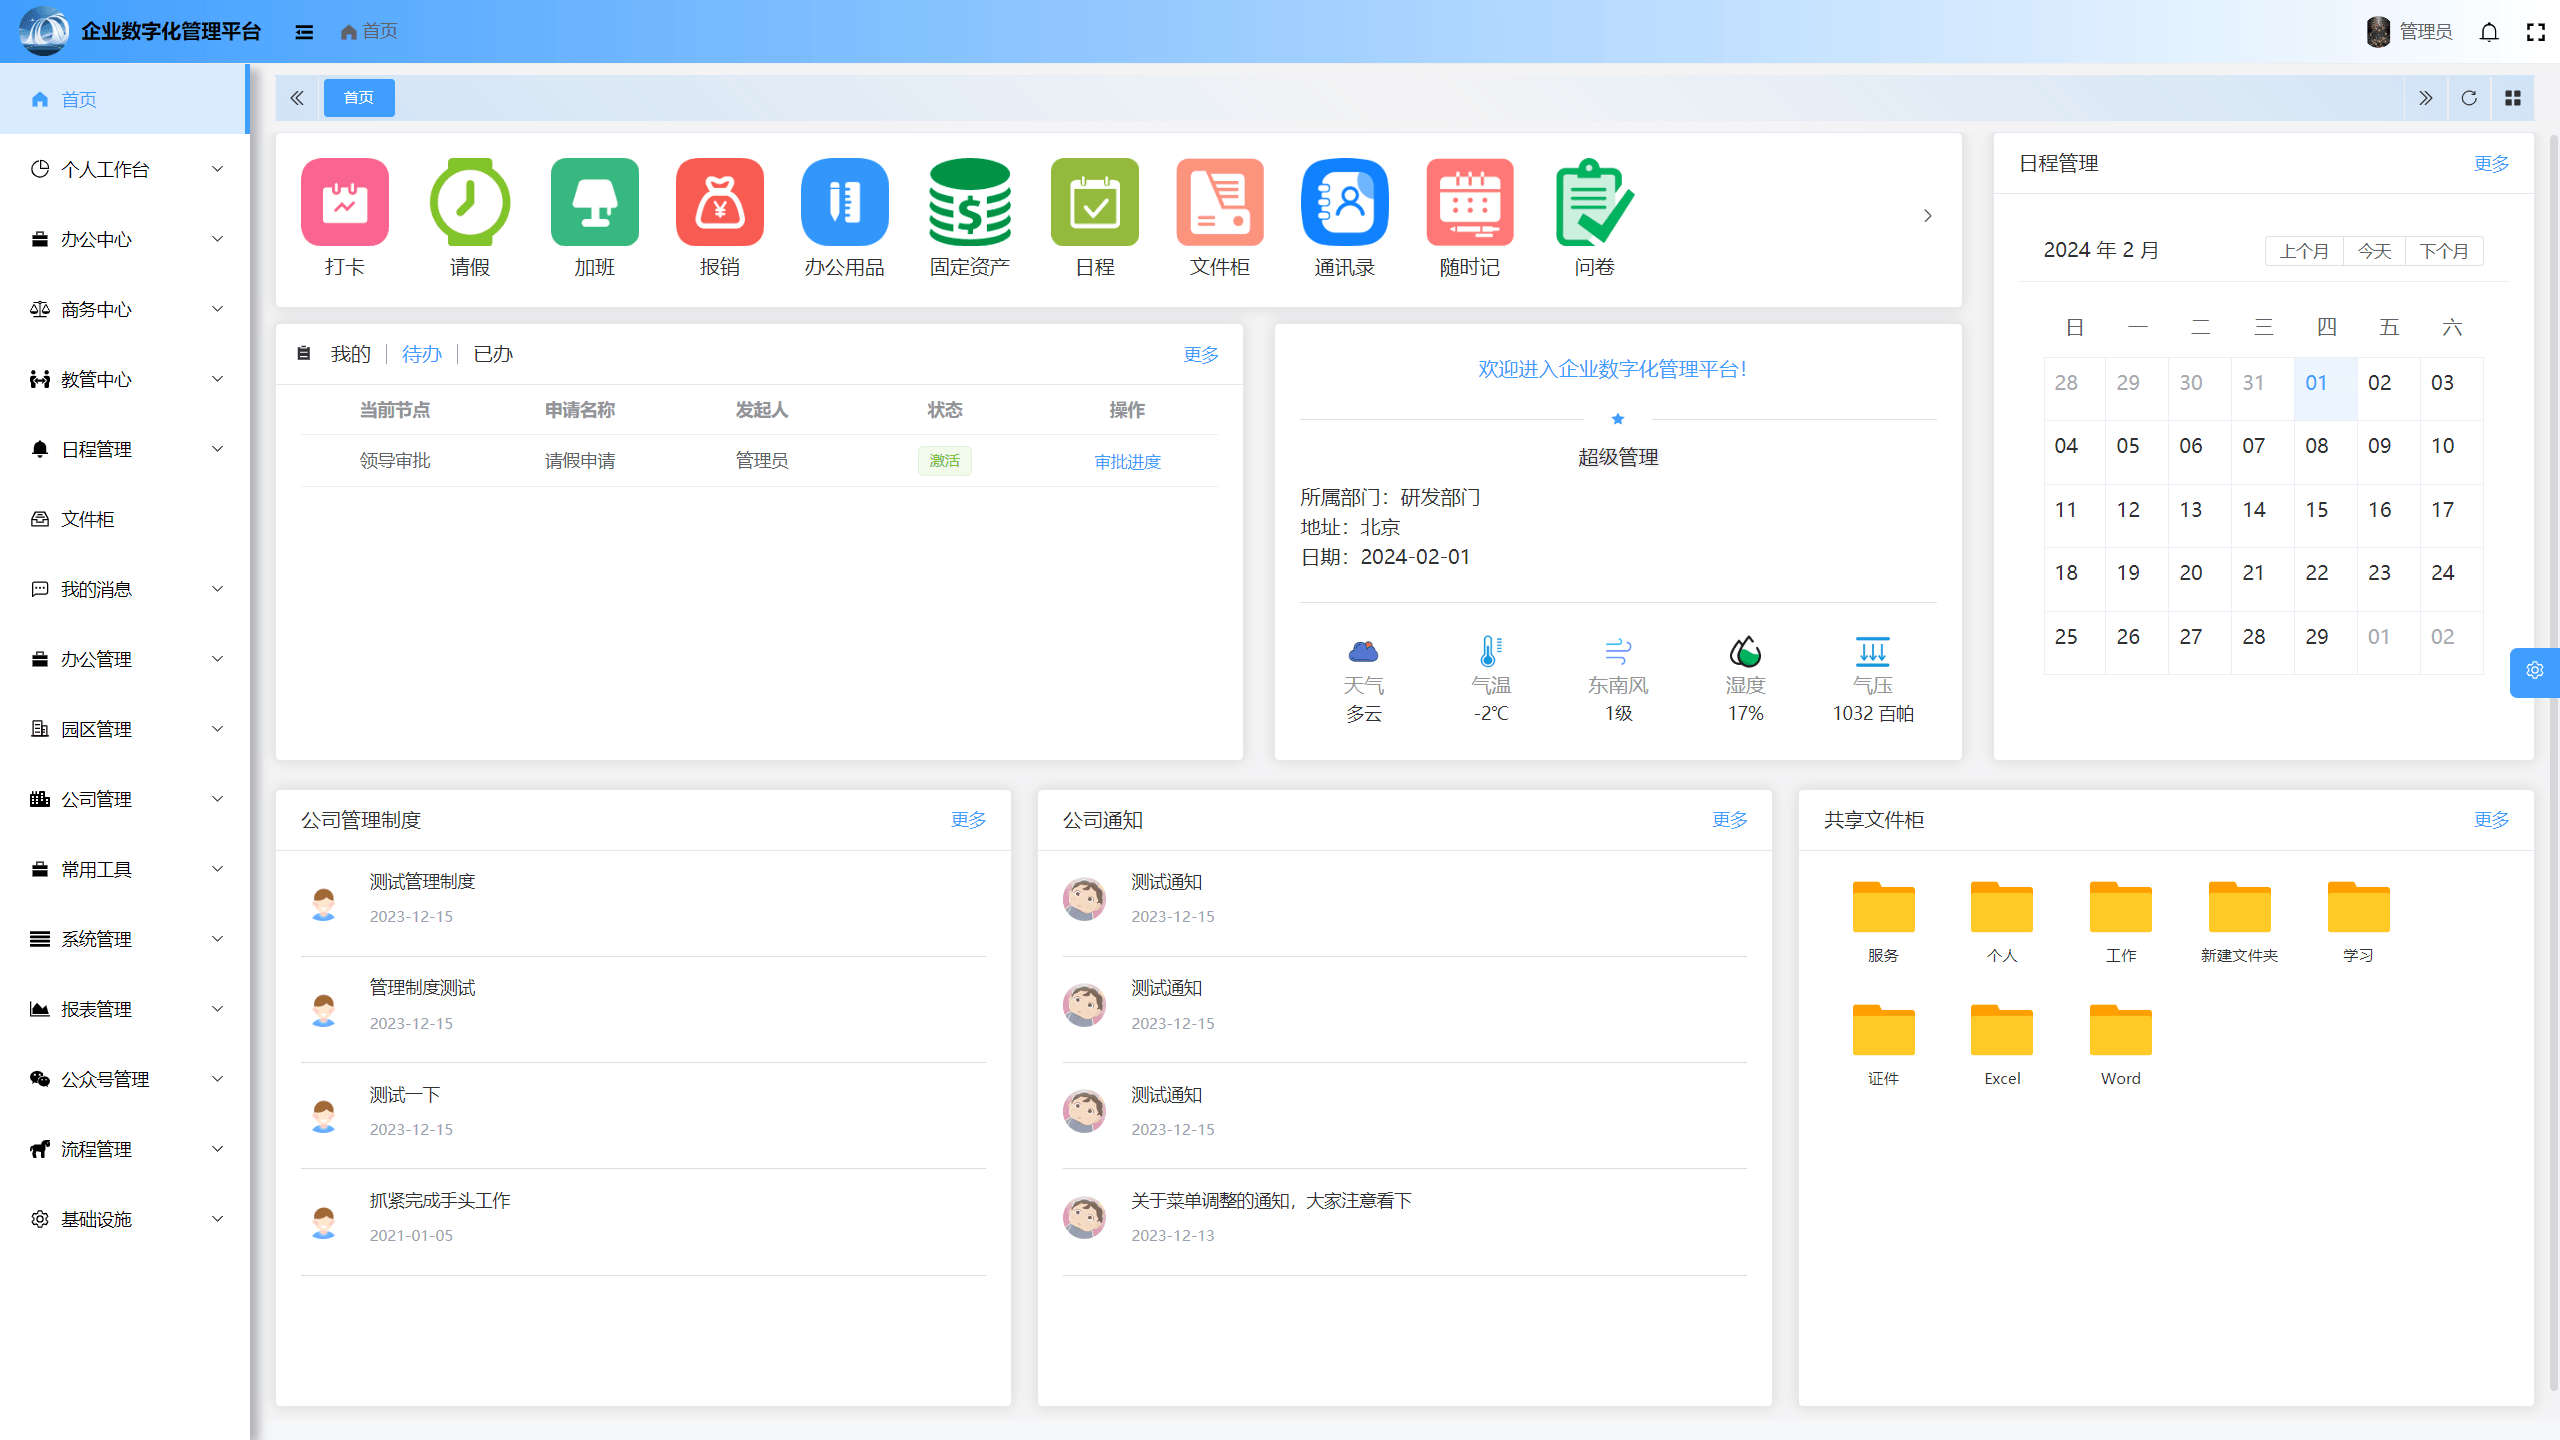Screen dimensions: 2560x1440
Task: Click the 报销 reimbursement icon
Action: pos(719,203)
